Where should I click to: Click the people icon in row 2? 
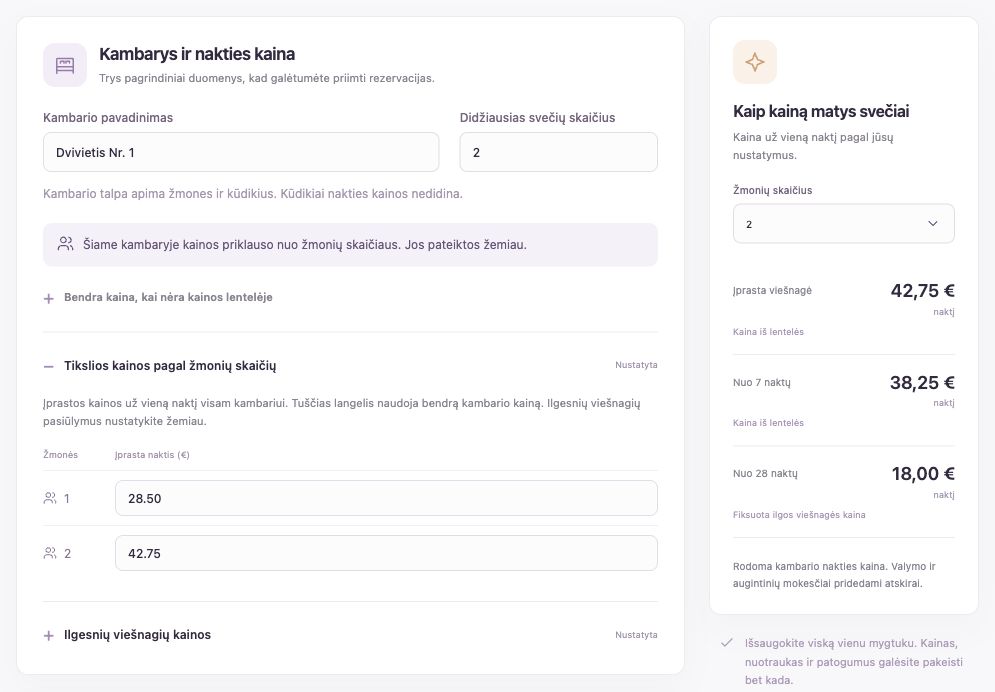click(x=50, y=554)
